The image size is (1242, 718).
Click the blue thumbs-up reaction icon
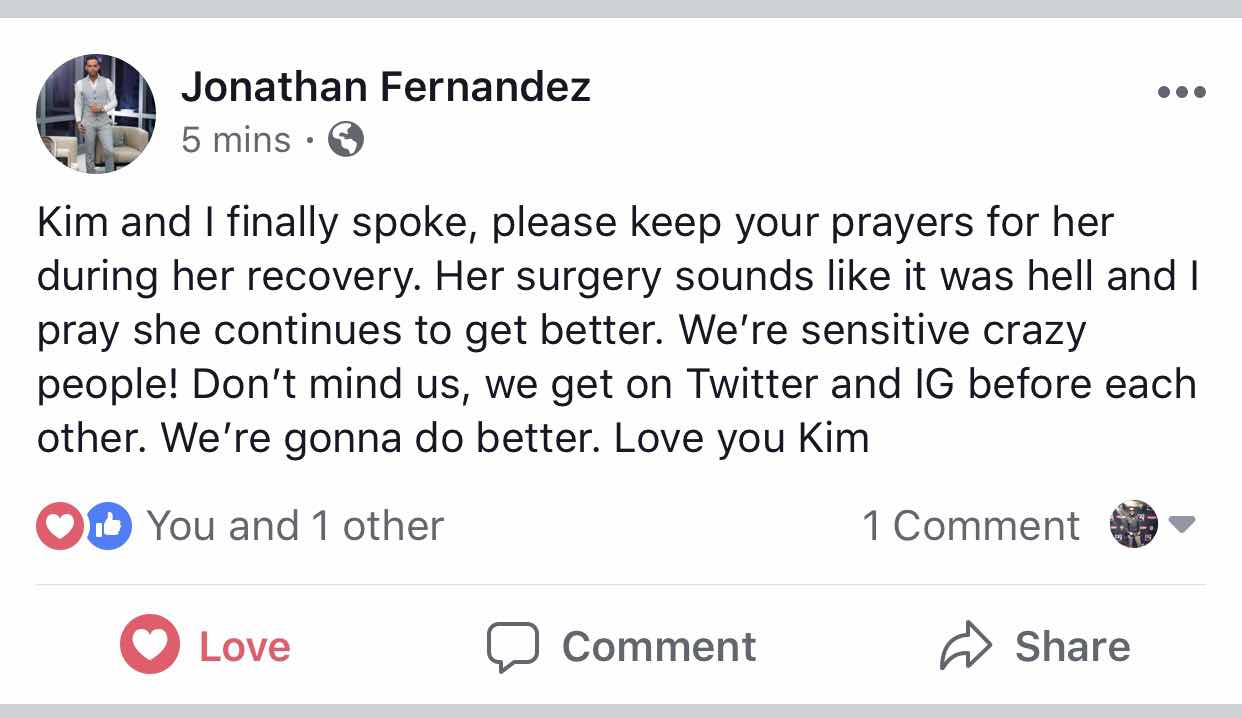click(110, 527)
